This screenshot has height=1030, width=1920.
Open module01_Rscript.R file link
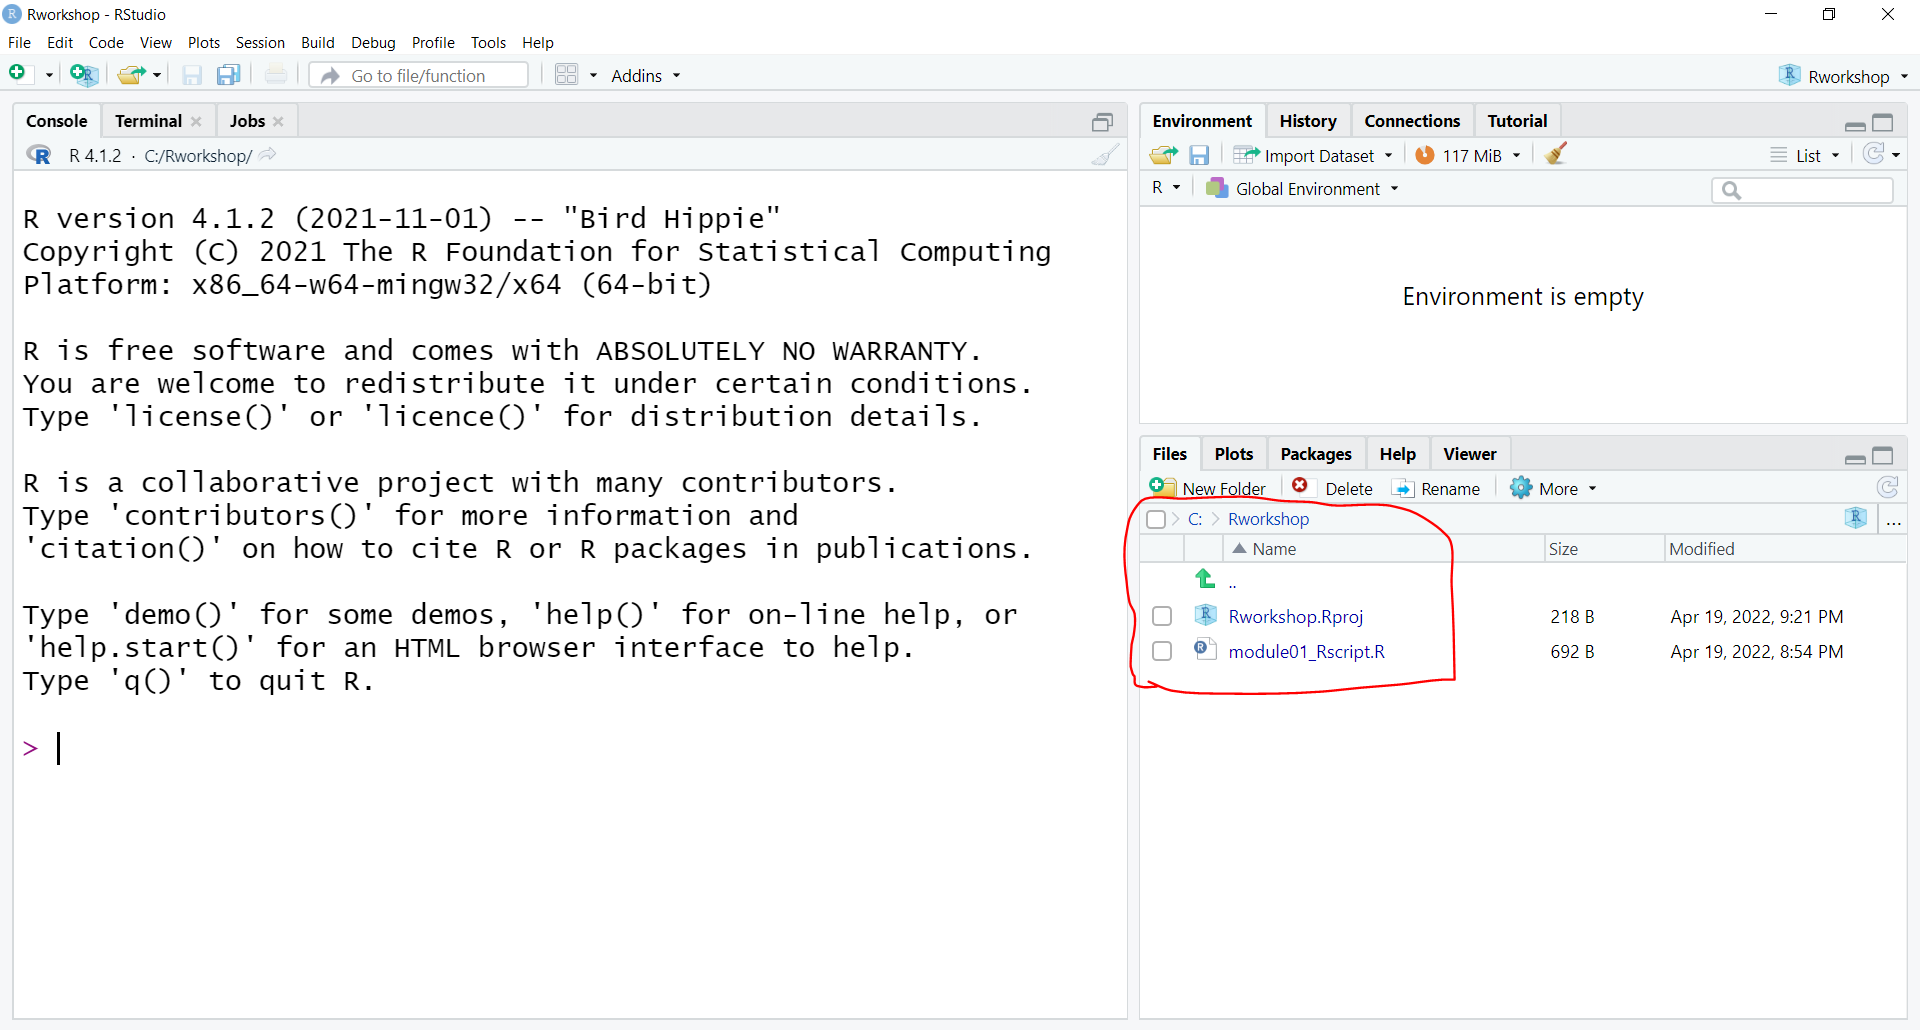(1306, 651)
